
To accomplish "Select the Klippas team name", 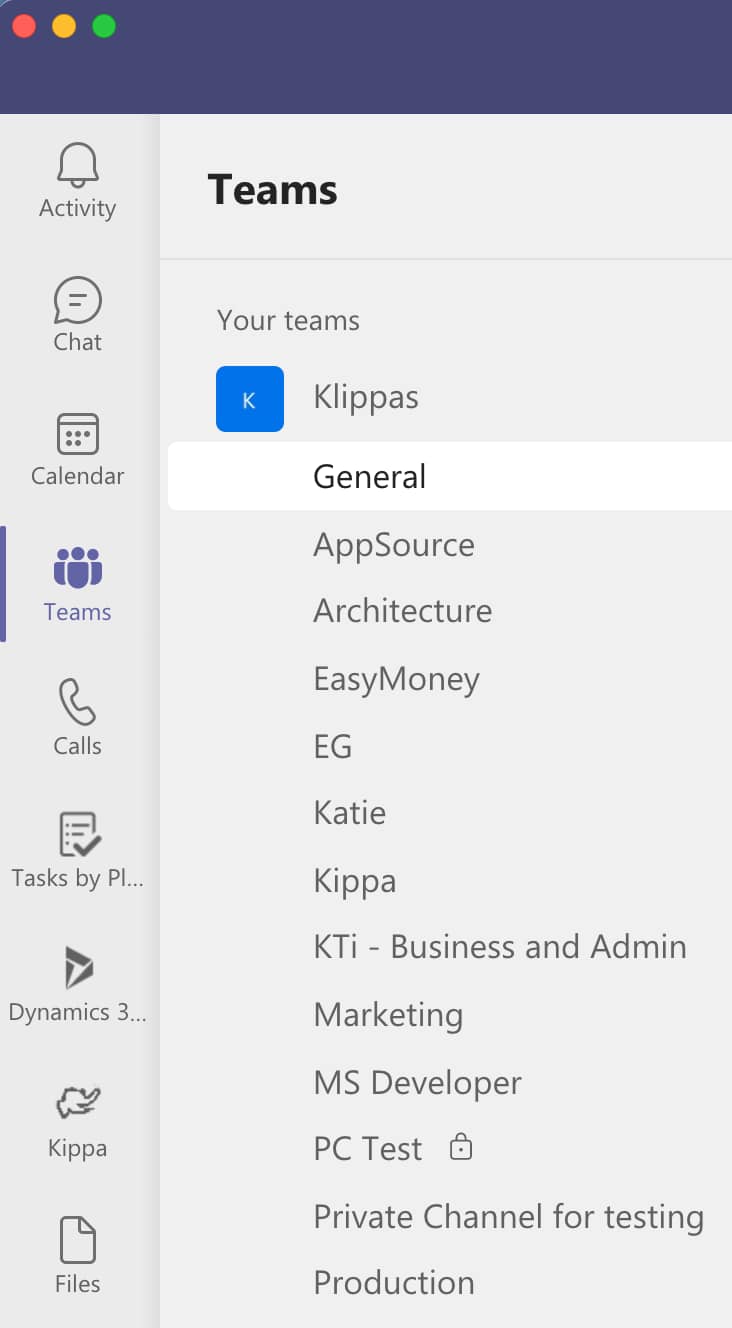I will [x=366, y=398].
